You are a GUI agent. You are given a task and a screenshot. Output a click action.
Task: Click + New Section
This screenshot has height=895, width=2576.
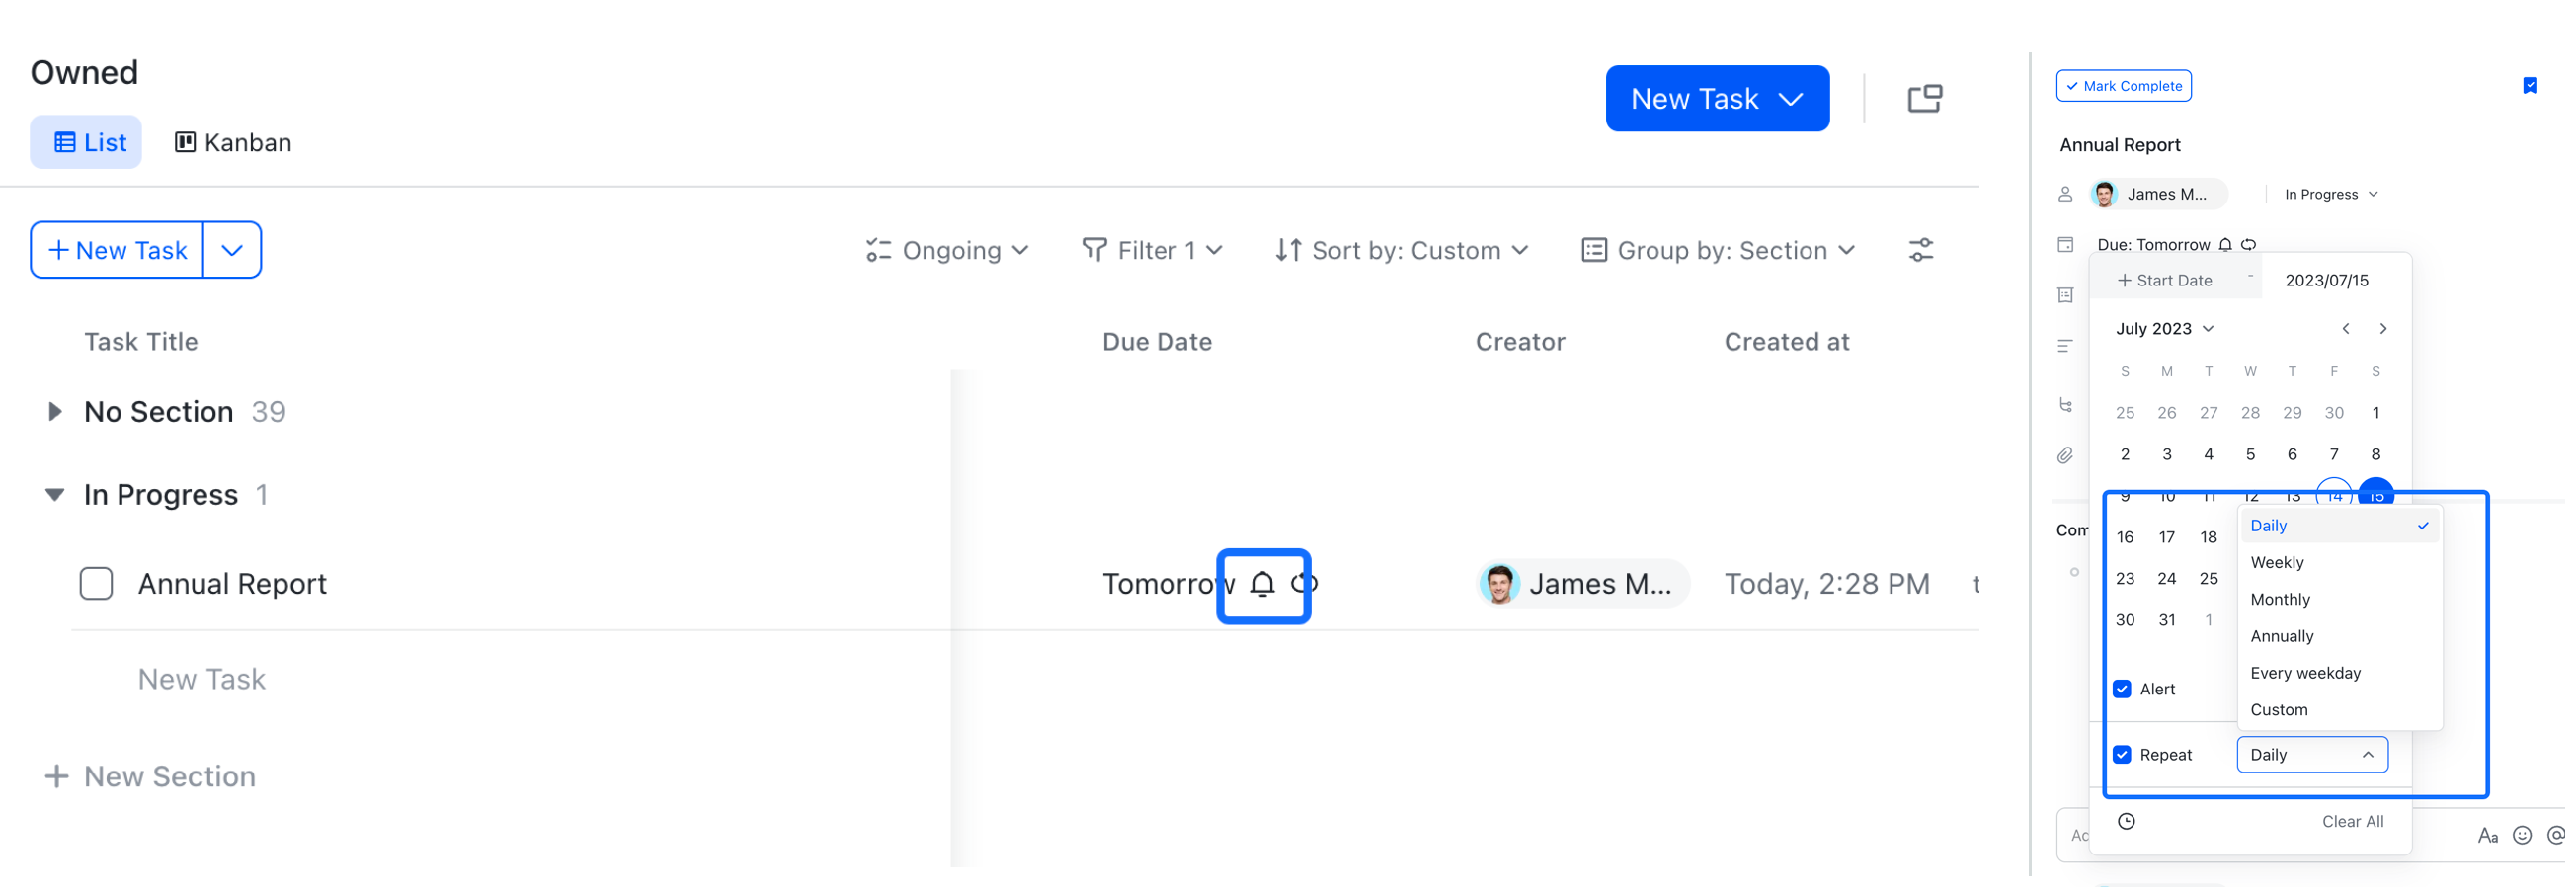coord(151,778)
